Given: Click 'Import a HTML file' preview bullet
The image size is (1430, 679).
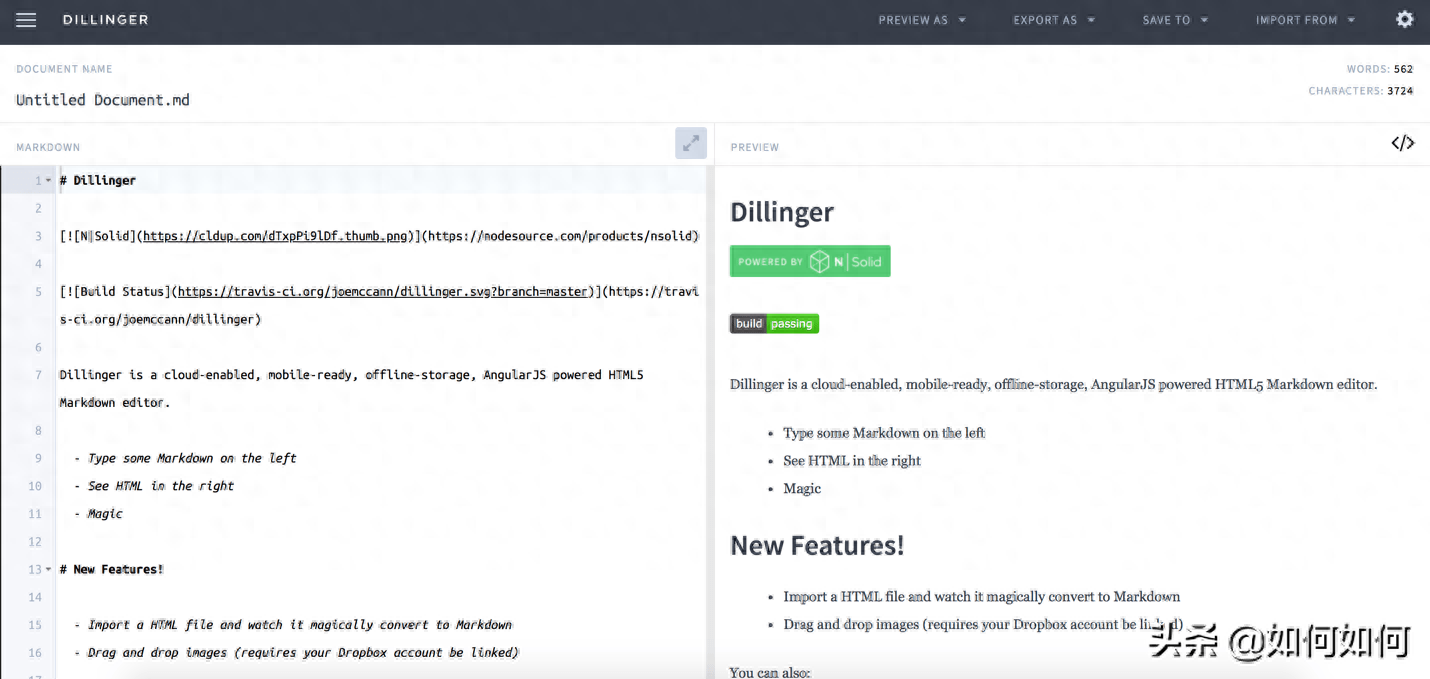Looking at the screenshot, I should click(x=982, y=596).
